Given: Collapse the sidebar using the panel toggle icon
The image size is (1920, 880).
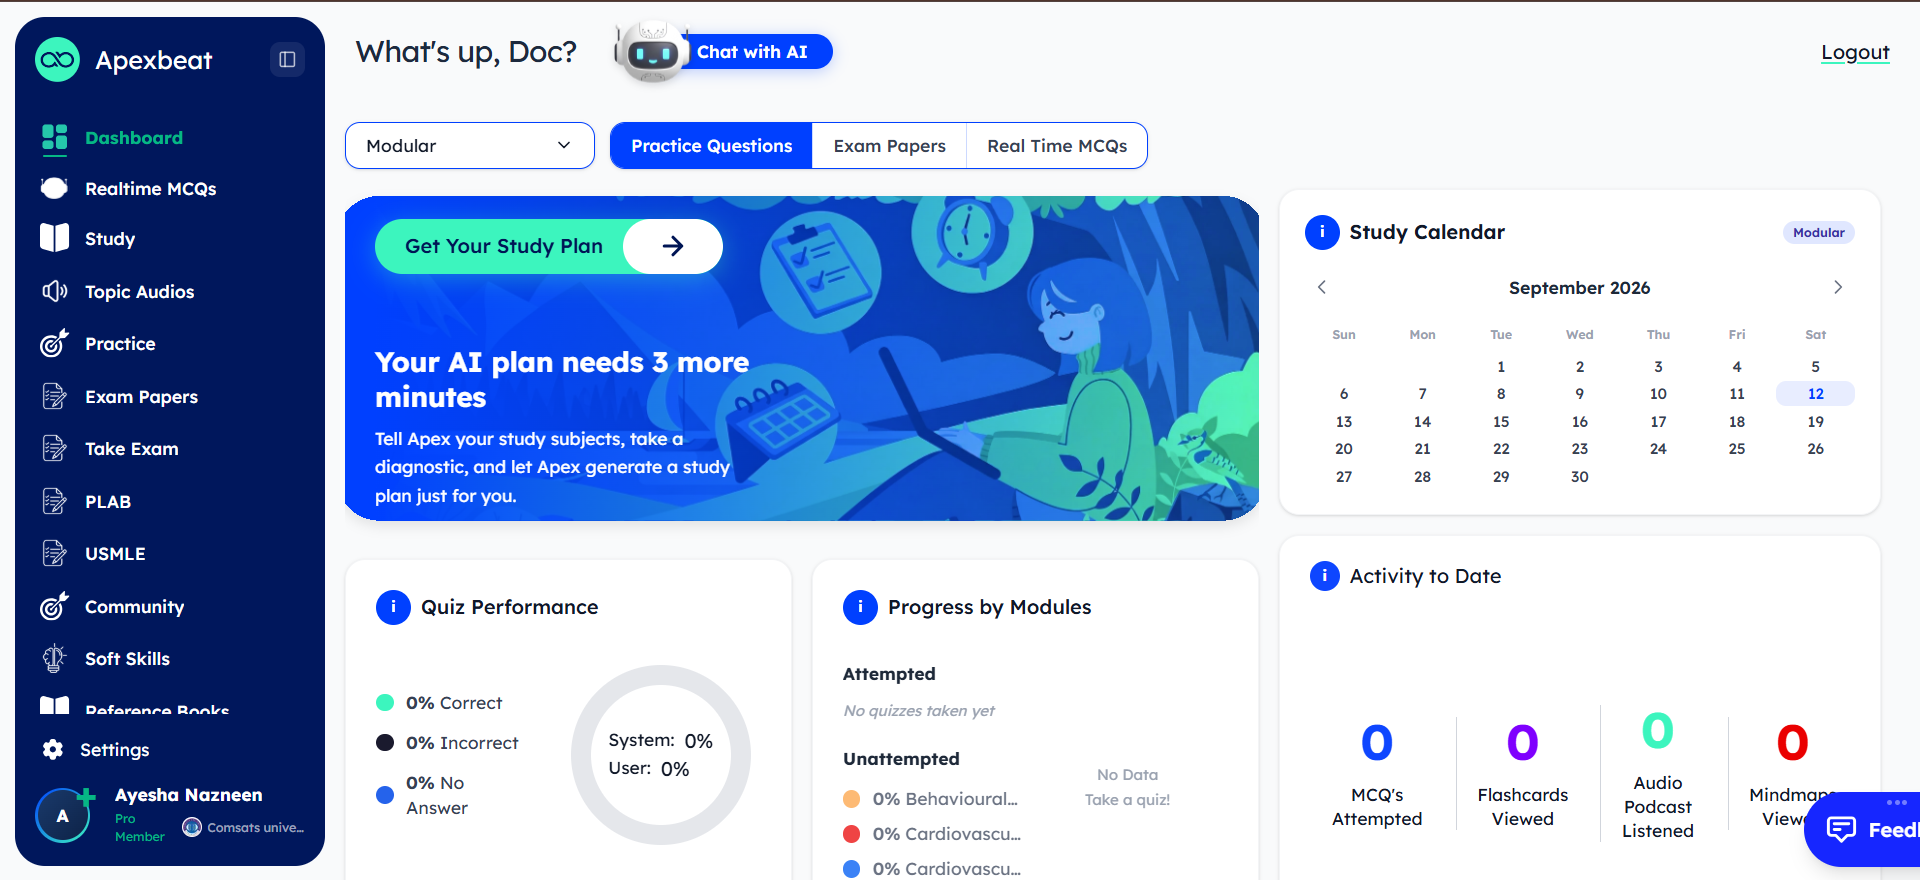Looking at the screenshot, I should (287, 60).
